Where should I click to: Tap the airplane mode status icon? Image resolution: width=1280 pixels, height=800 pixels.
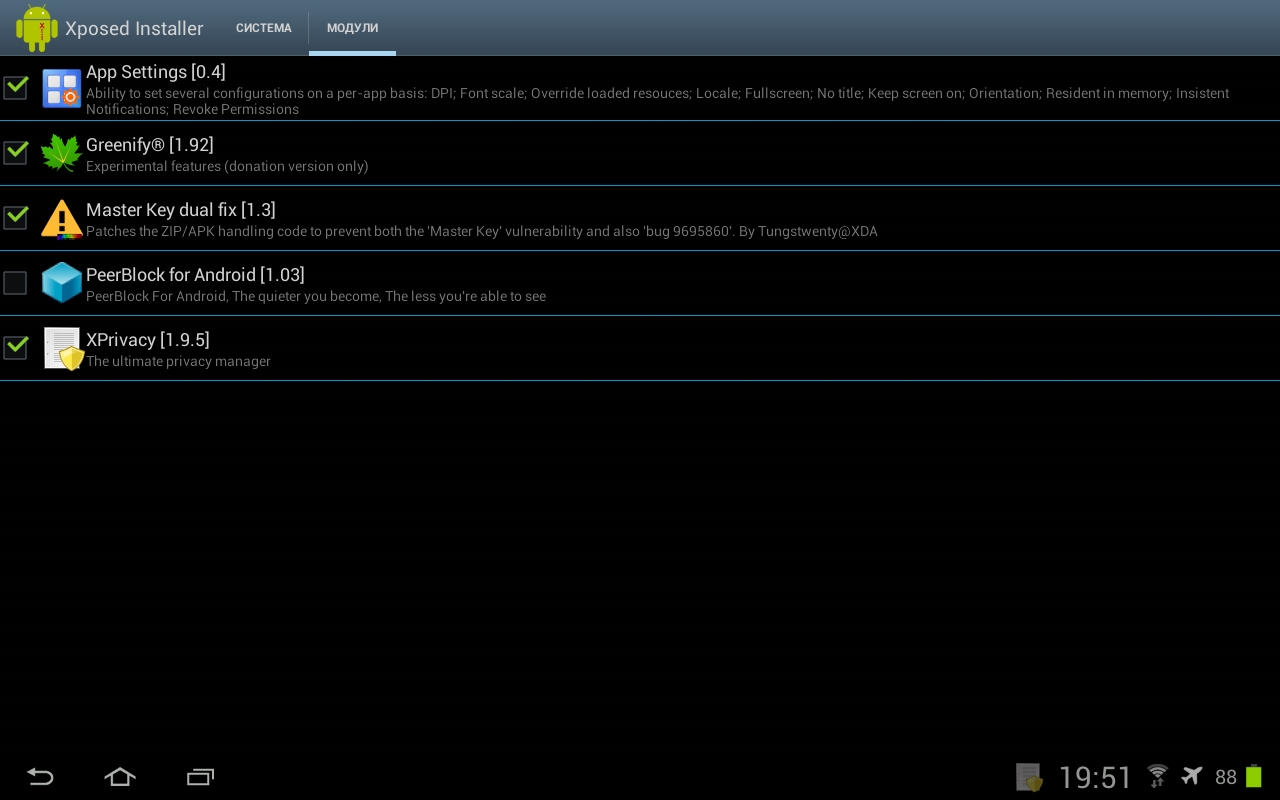click(1191, 776)
